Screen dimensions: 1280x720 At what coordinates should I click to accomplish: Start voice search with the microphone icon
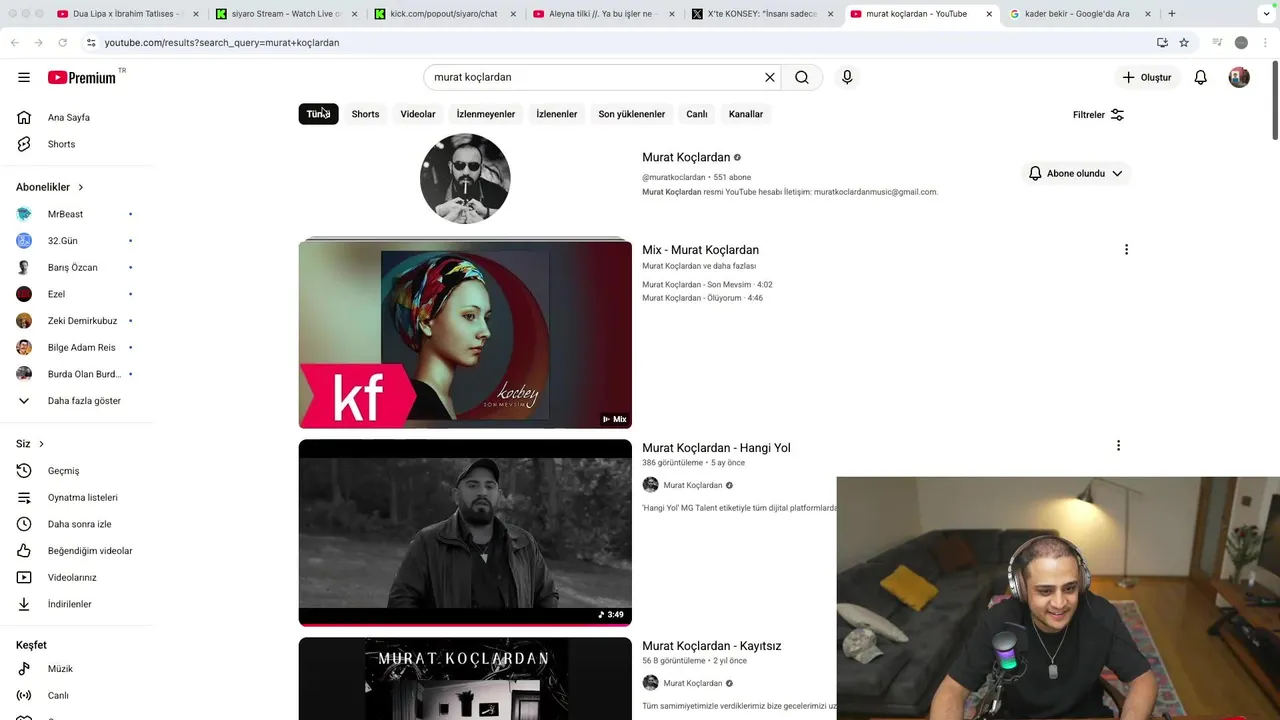pos(847,77)
